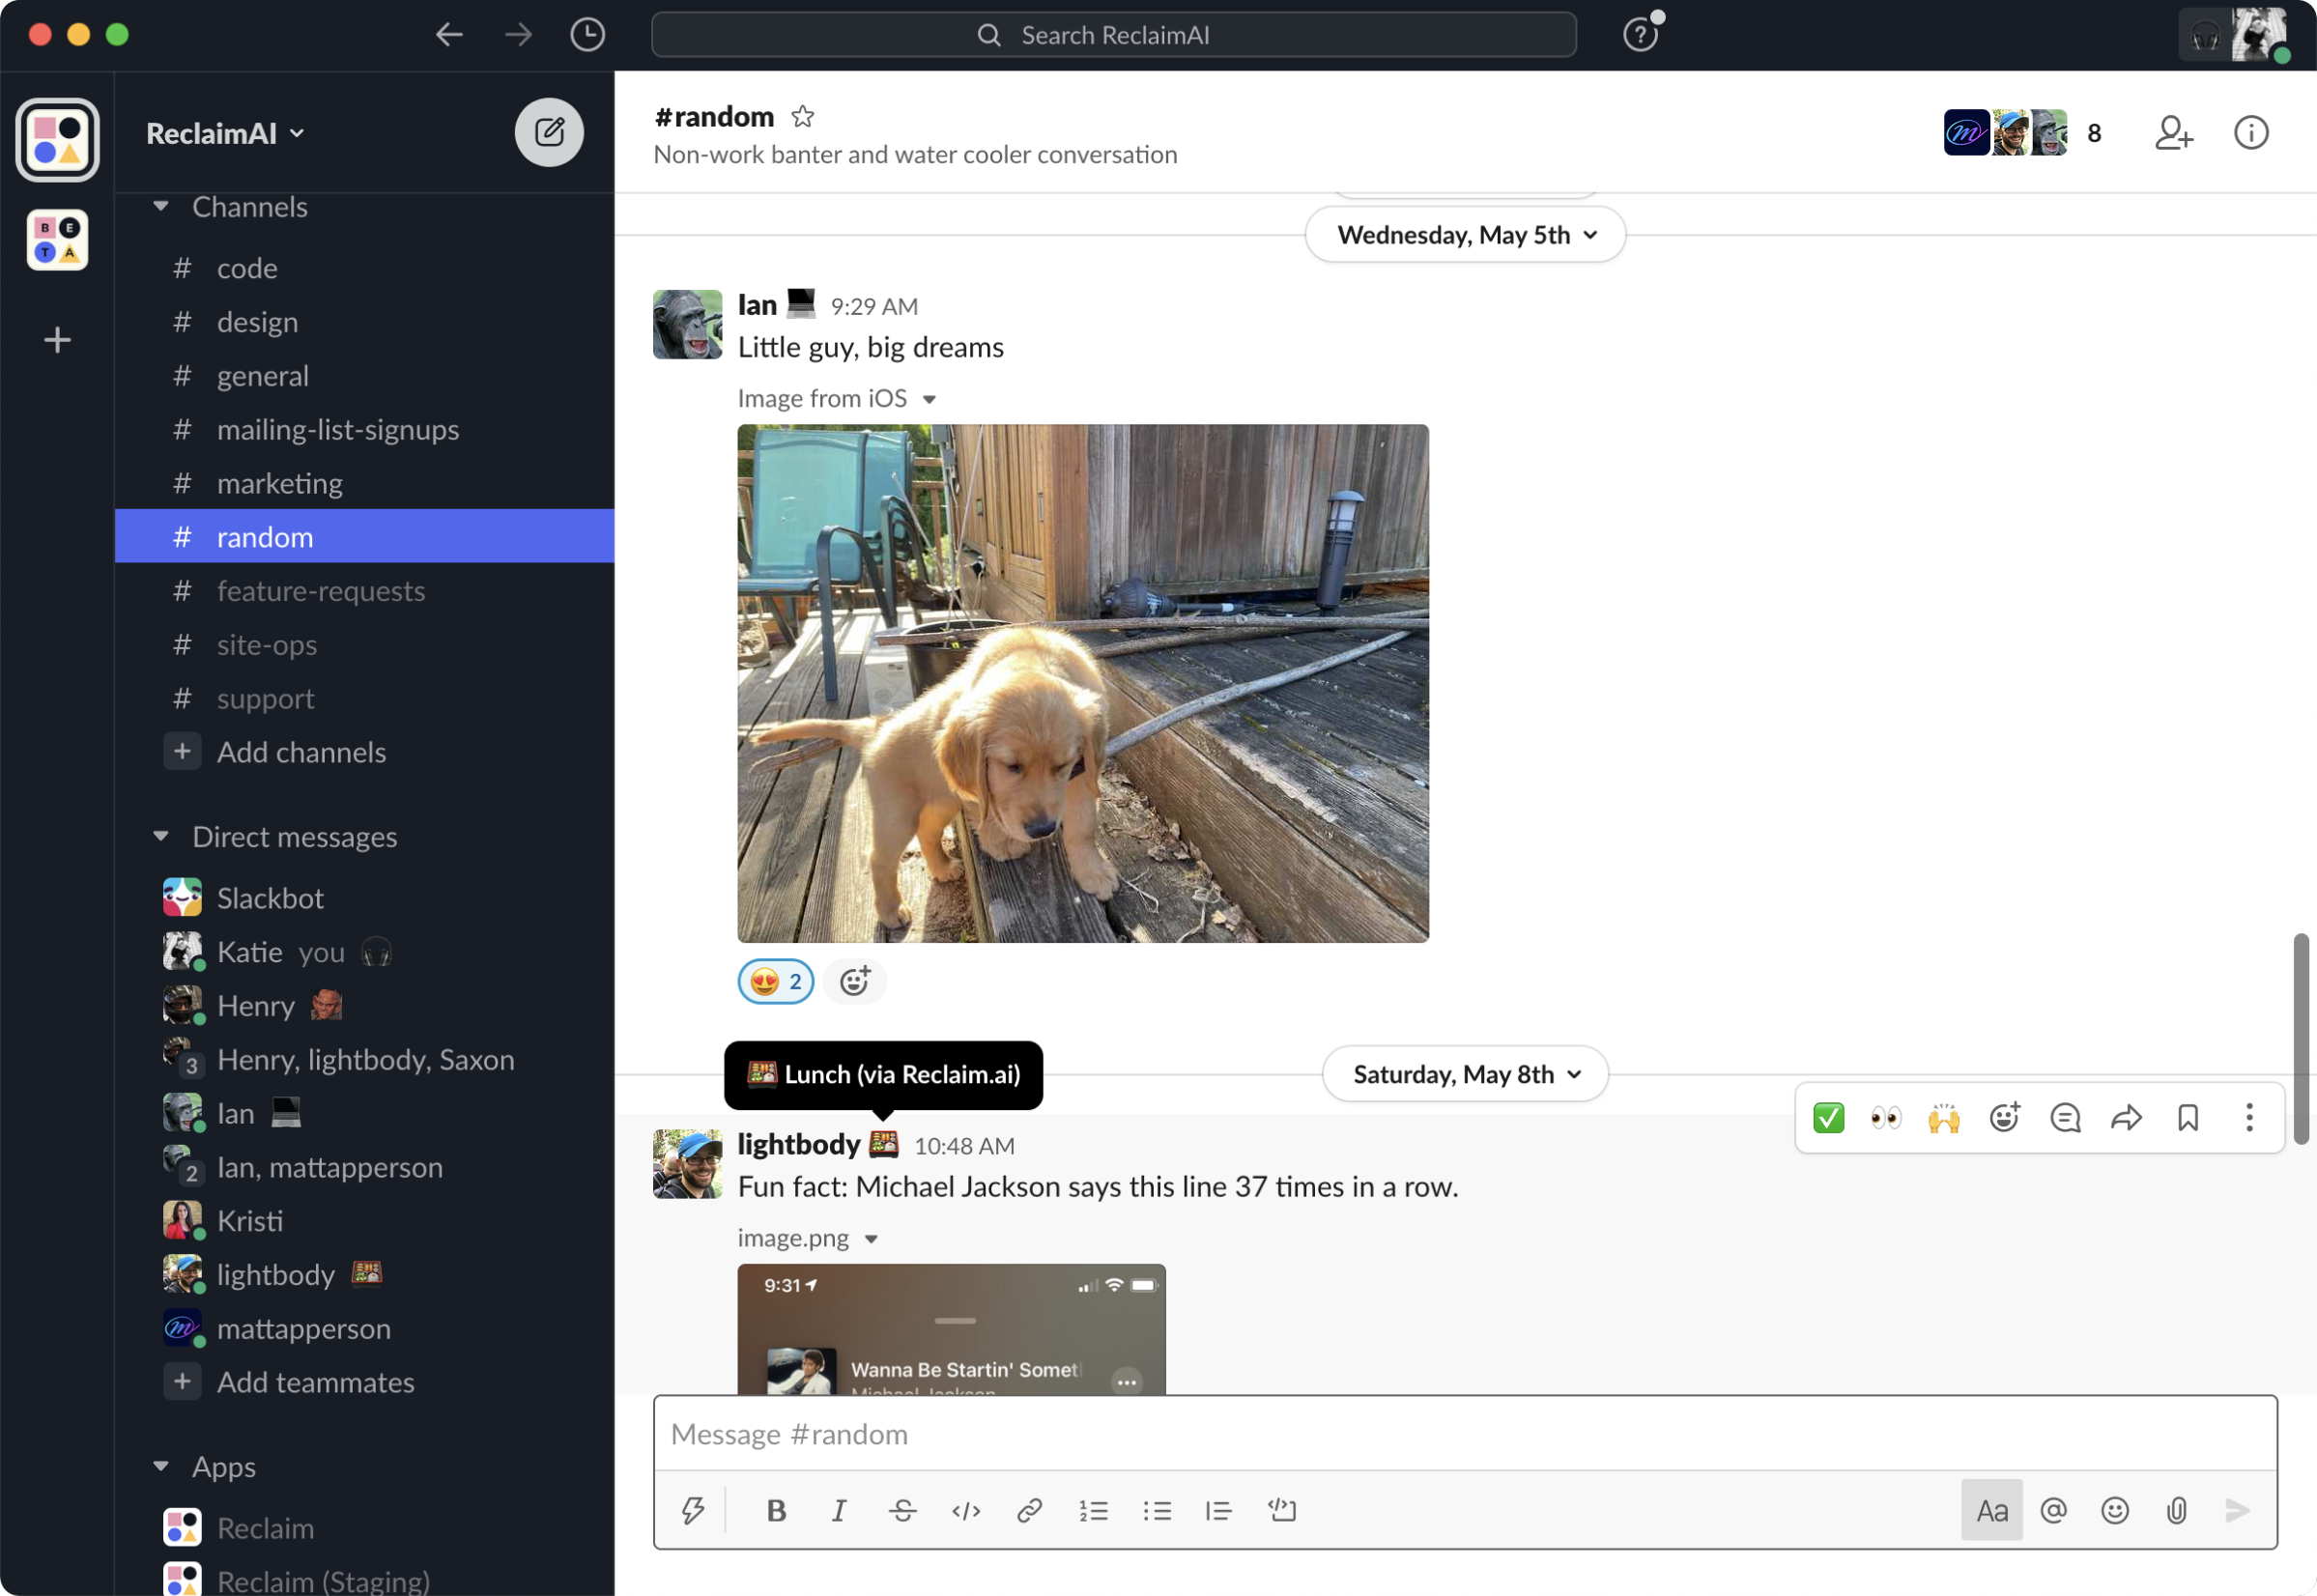The image size is (2317, 1596).
Task: Bookmark the lightbody message
Action: (2187, 1117)
